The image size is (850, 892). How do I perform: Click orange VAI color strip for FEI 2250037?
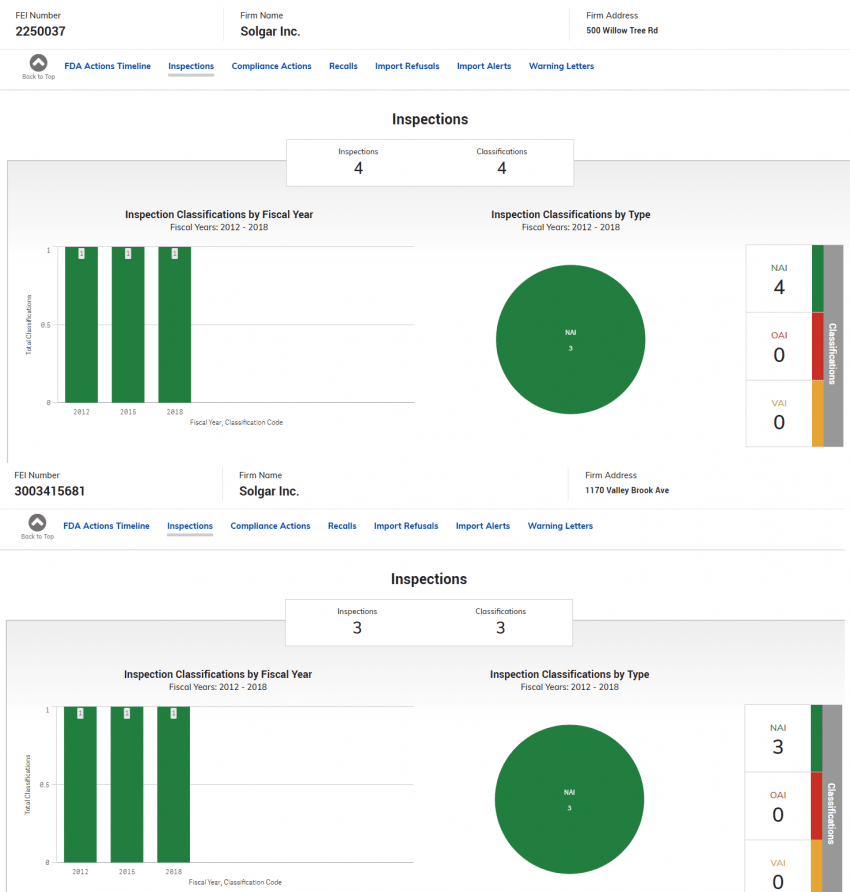click(818, 414)
